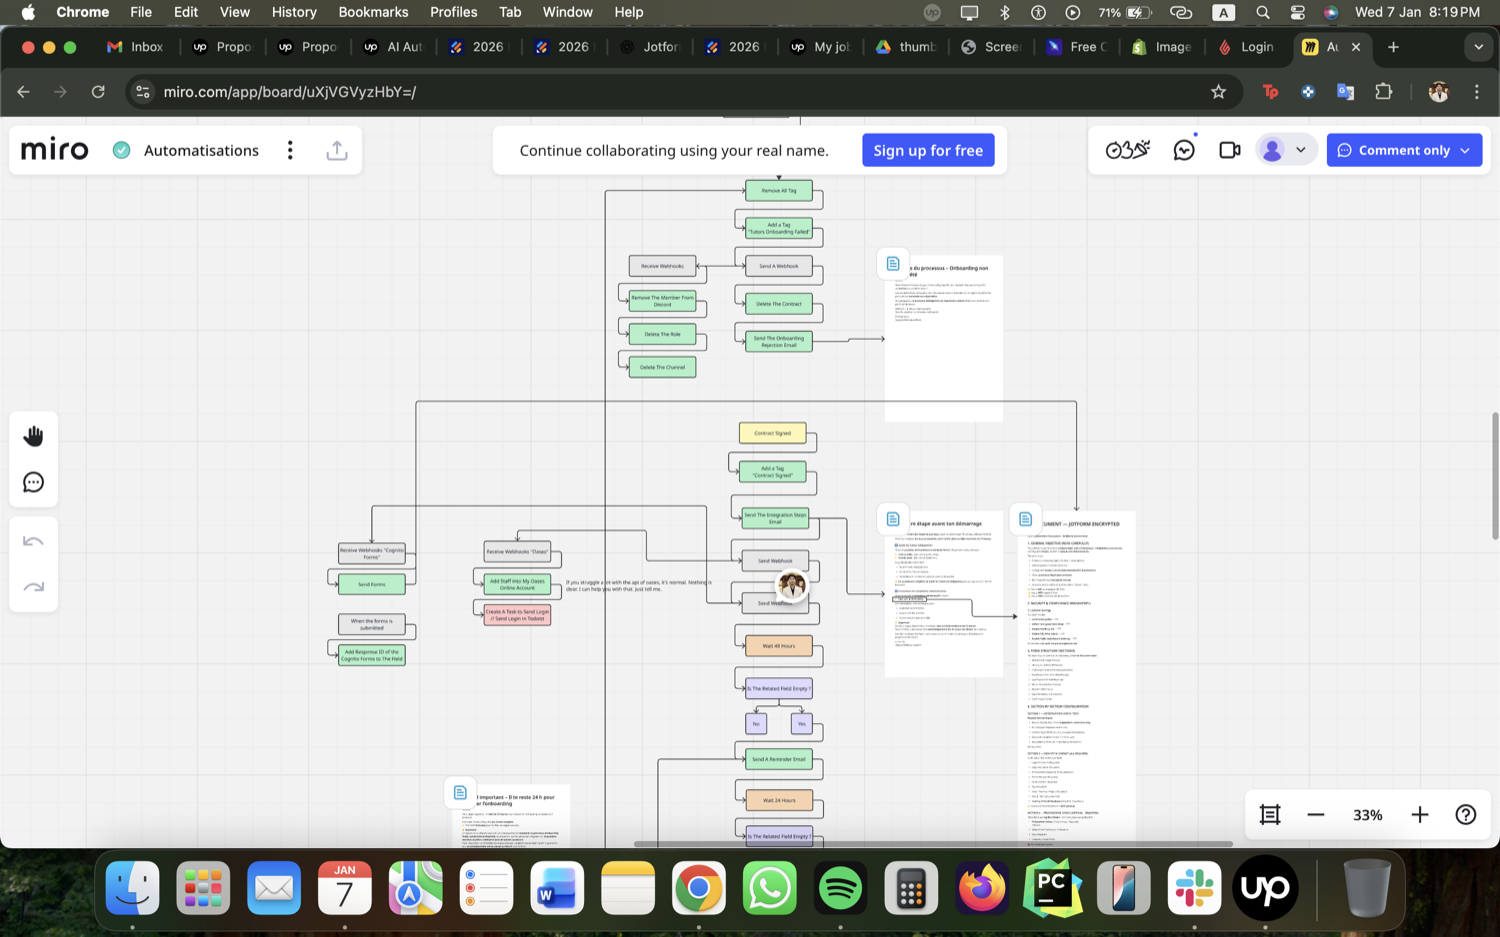Zoom out with the minus button
The height and width of the screenshot is (937, 1500).
click(x=1316, y=815)
